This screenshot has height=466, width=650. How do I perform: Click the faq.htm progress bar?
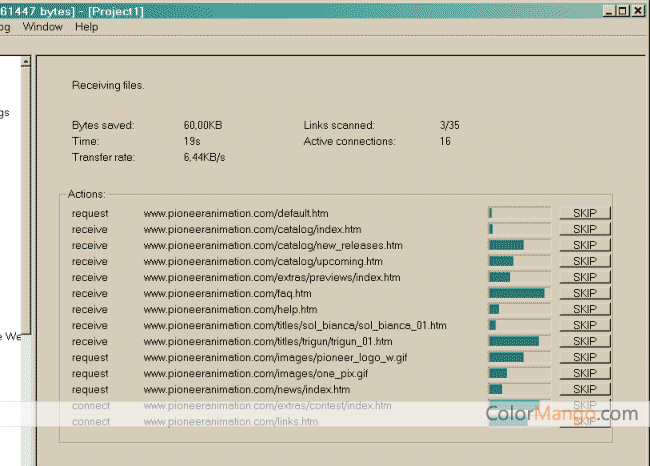coord(519,293)
